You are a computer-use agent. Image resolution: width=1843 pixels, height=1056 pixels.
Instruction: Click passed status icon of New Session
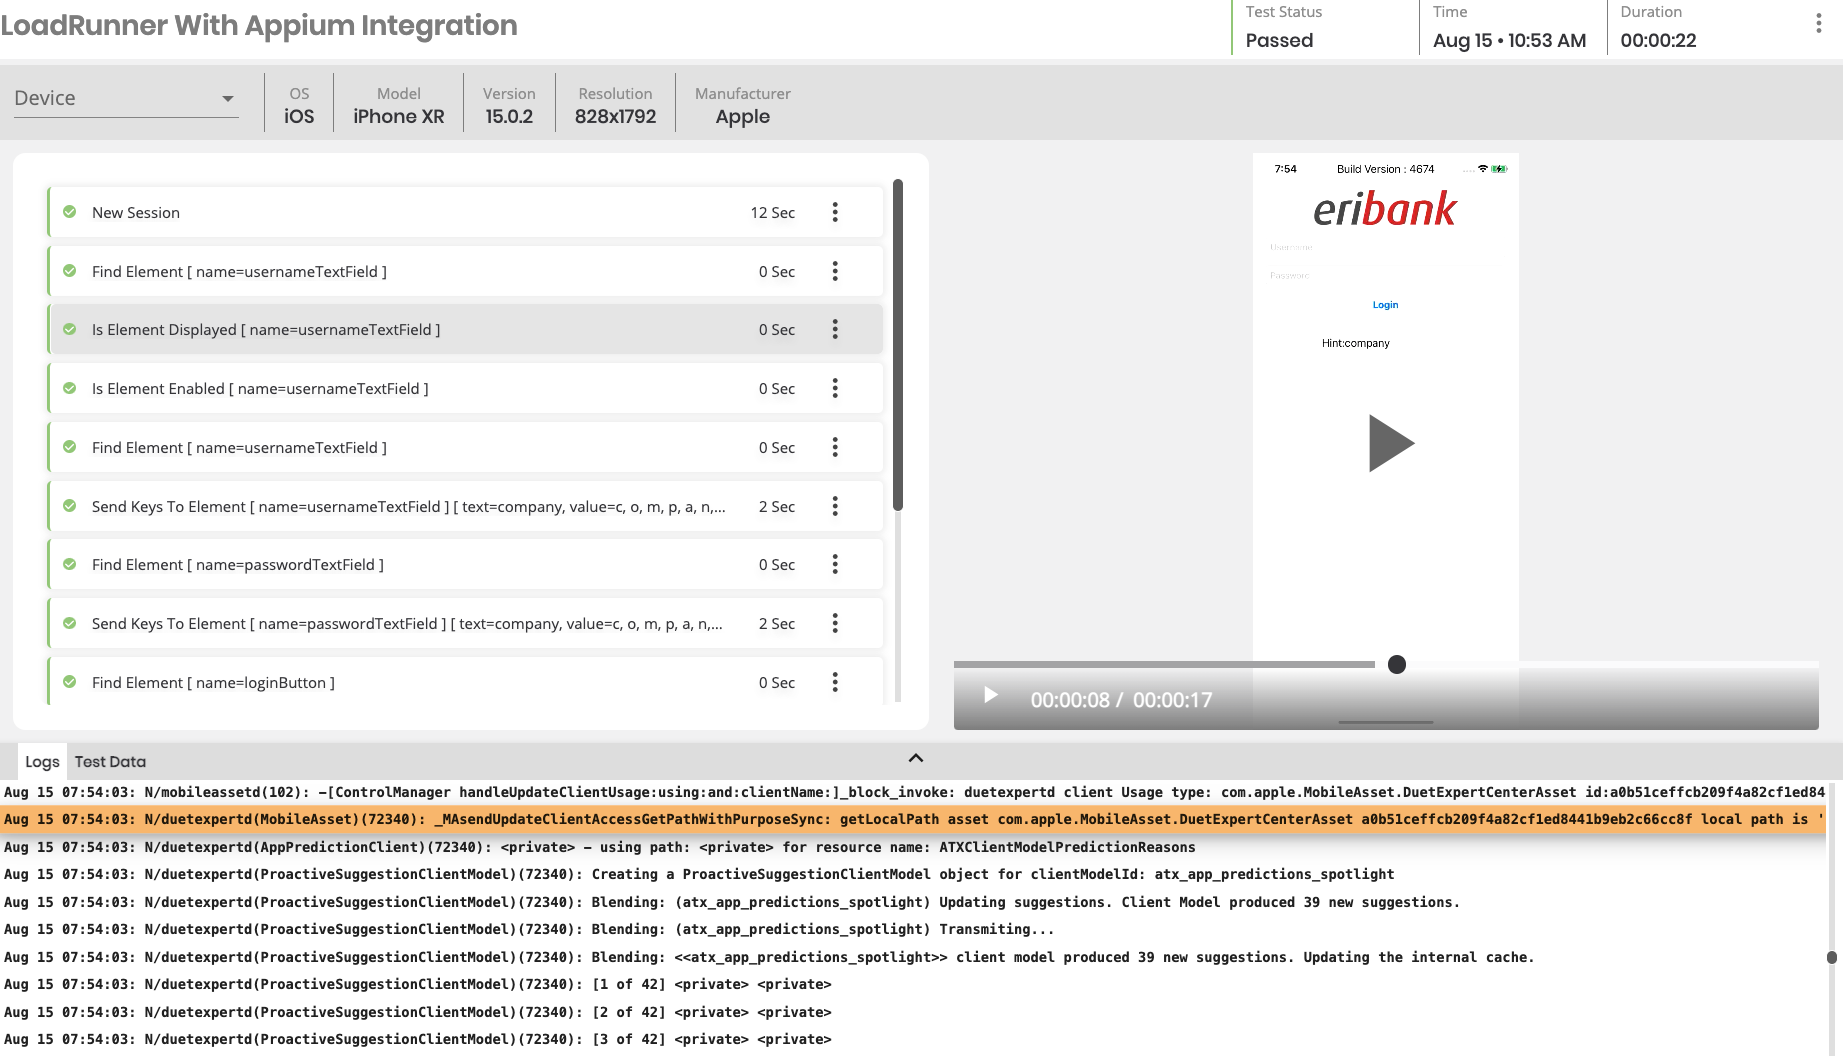click(70, 212)
